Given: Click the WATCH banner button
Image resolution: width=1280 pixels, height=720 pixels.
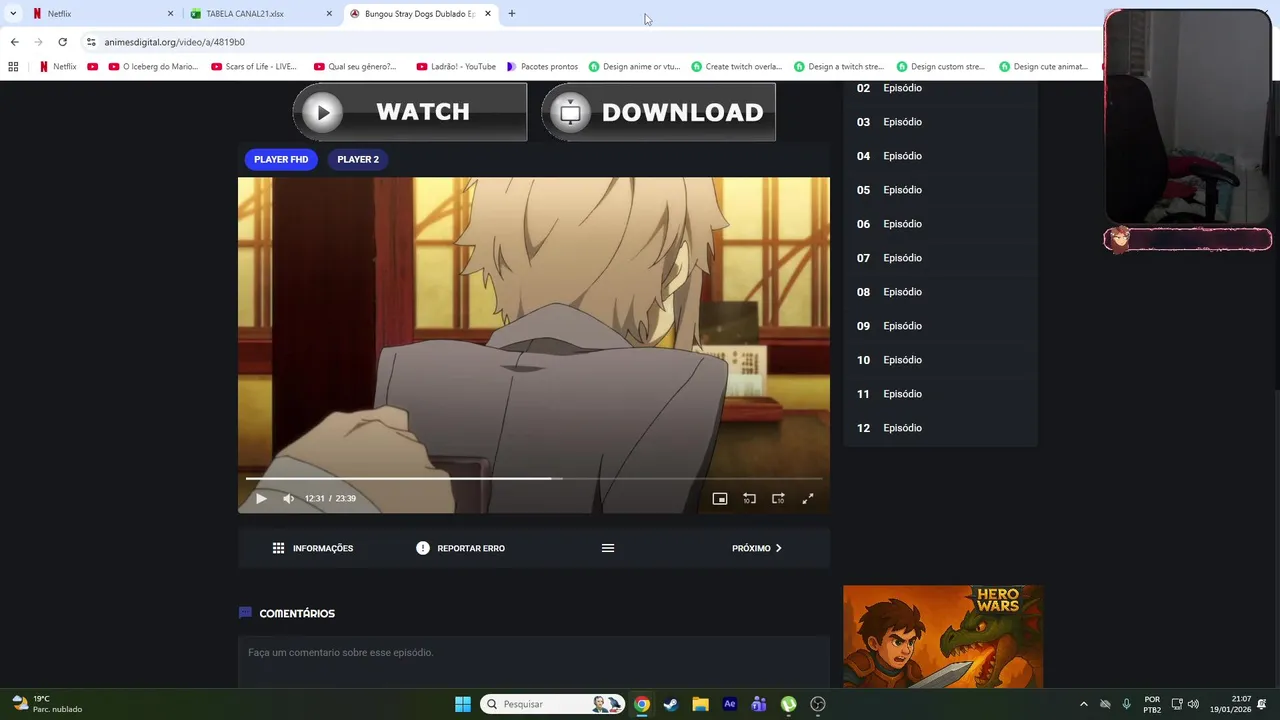Looking at the screenshot, I should coord(410,112).
